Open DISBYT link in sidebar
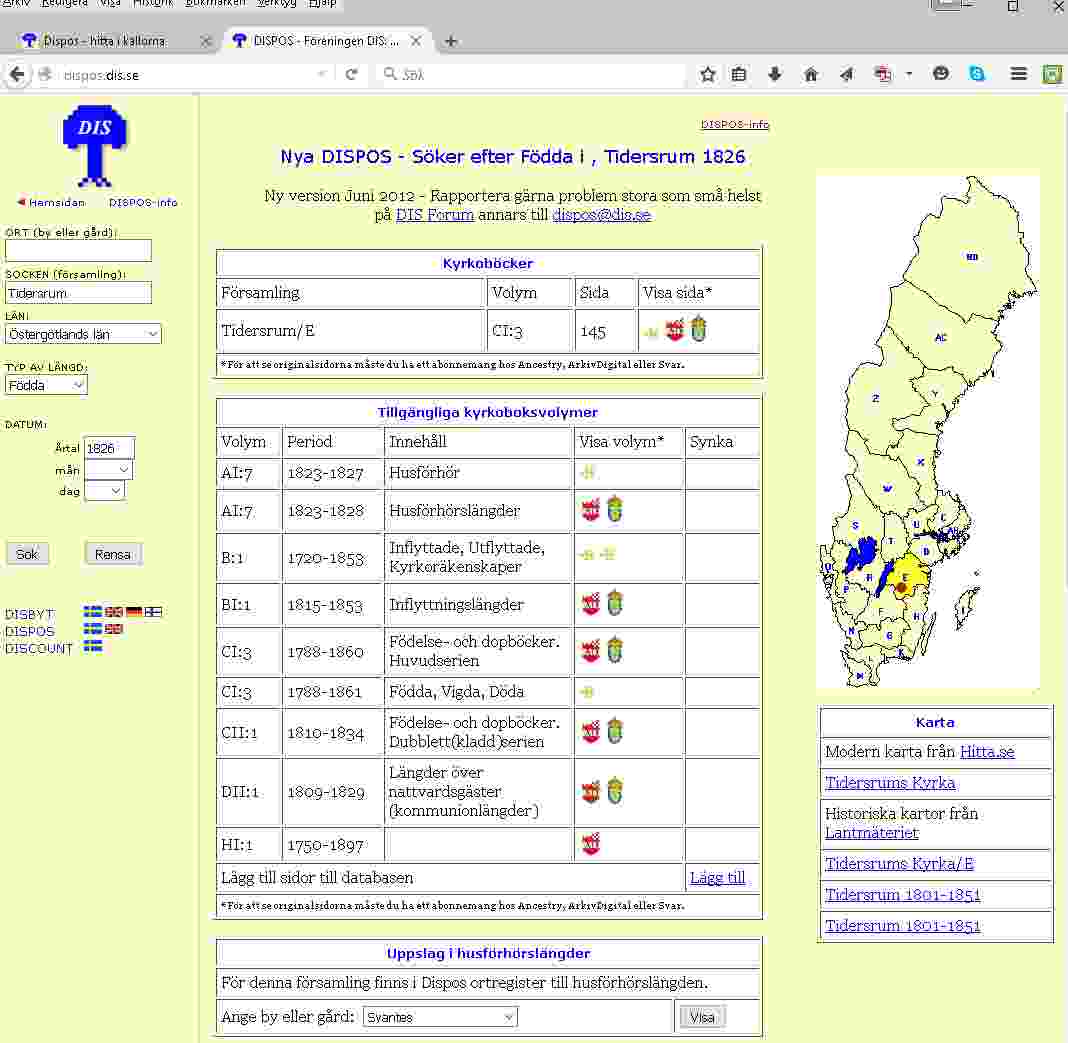Viewport: 1068px width, 1043px height. (x=29, y=614)
